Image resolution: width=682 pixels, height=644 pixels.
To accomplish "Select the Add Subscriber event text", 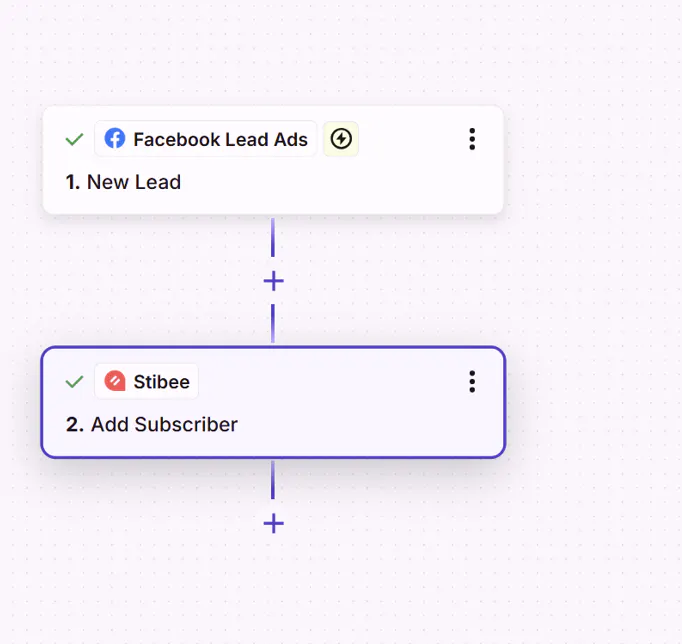I will pyautogui.click(x=164, y=425).
